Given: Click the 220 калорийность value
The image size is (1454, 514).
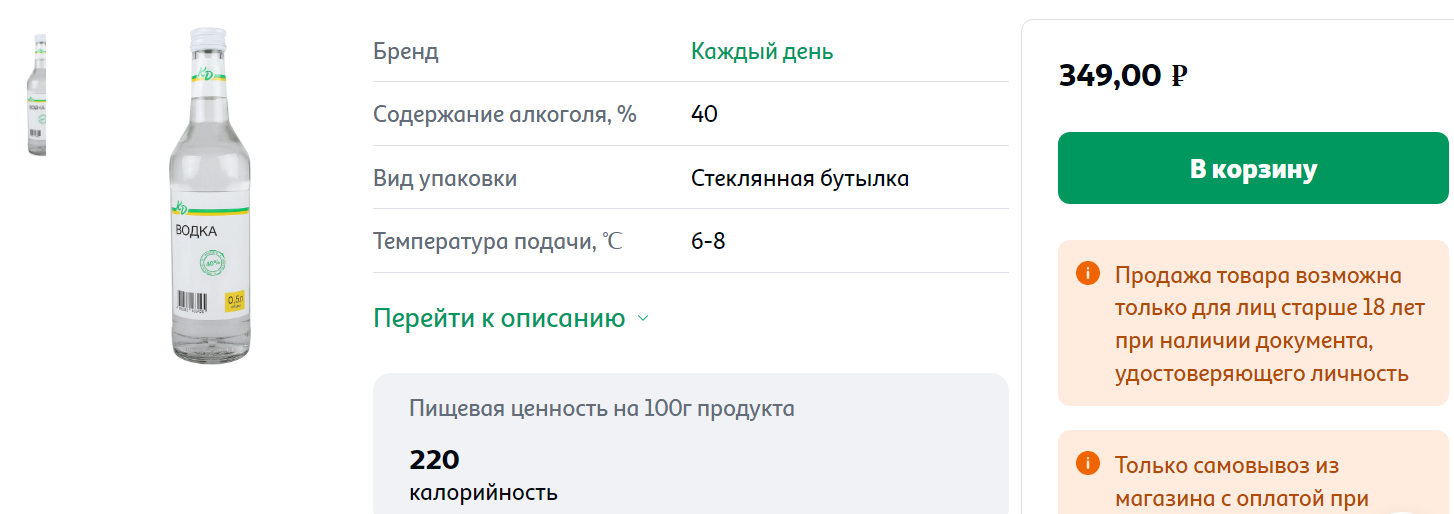Looking at the screenshot, I should pyautogui.click(x=434, y=460).
